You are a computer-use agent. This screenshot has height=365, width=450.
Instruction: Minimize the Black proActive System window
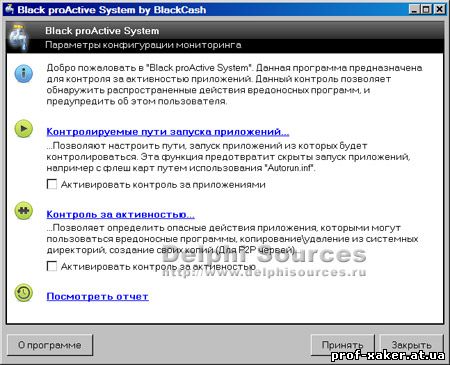click(x=414, y=9)
